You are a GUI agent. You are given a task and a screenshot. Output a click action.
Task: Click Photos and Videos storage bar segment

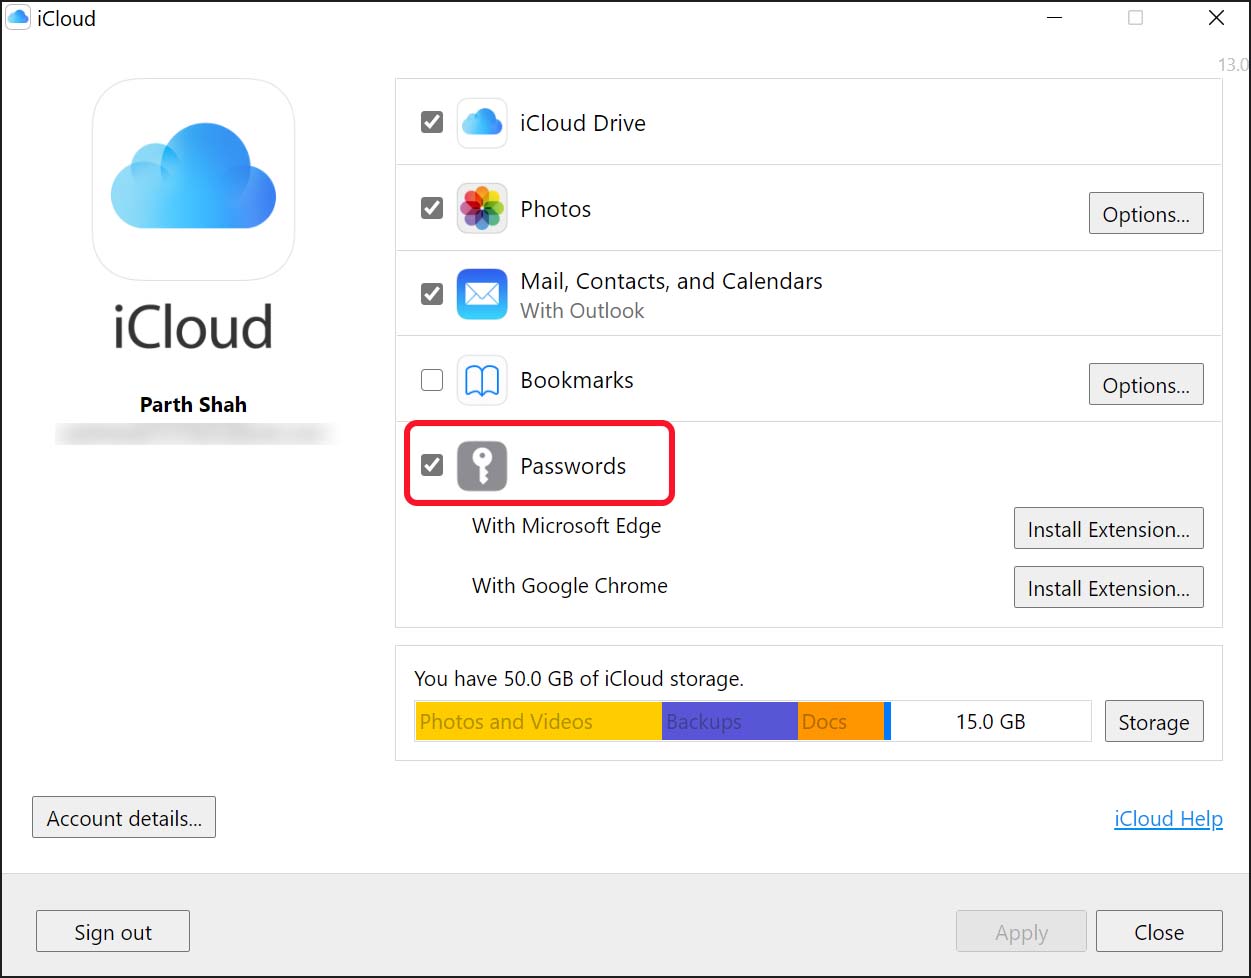click(x=538, y=722)
